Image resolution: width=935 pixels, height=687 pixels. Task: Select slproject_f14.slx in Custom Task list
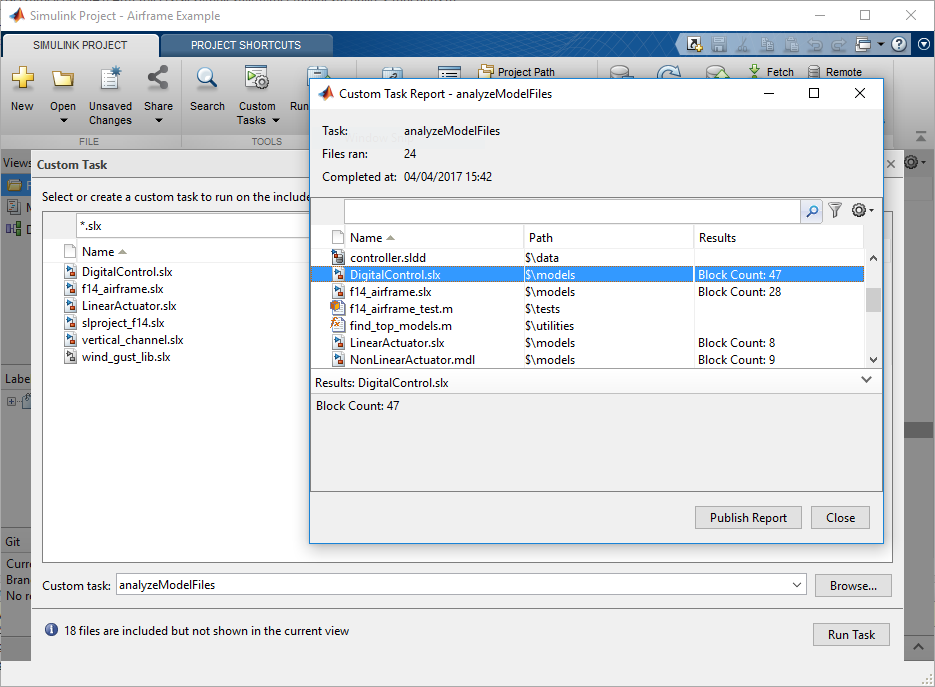tap(123, 323)
